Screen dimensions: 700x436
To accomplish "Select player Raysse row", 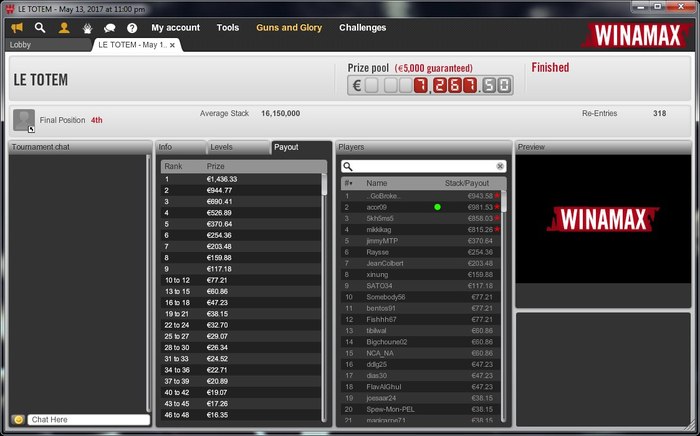I will click(x=421, y=252).
